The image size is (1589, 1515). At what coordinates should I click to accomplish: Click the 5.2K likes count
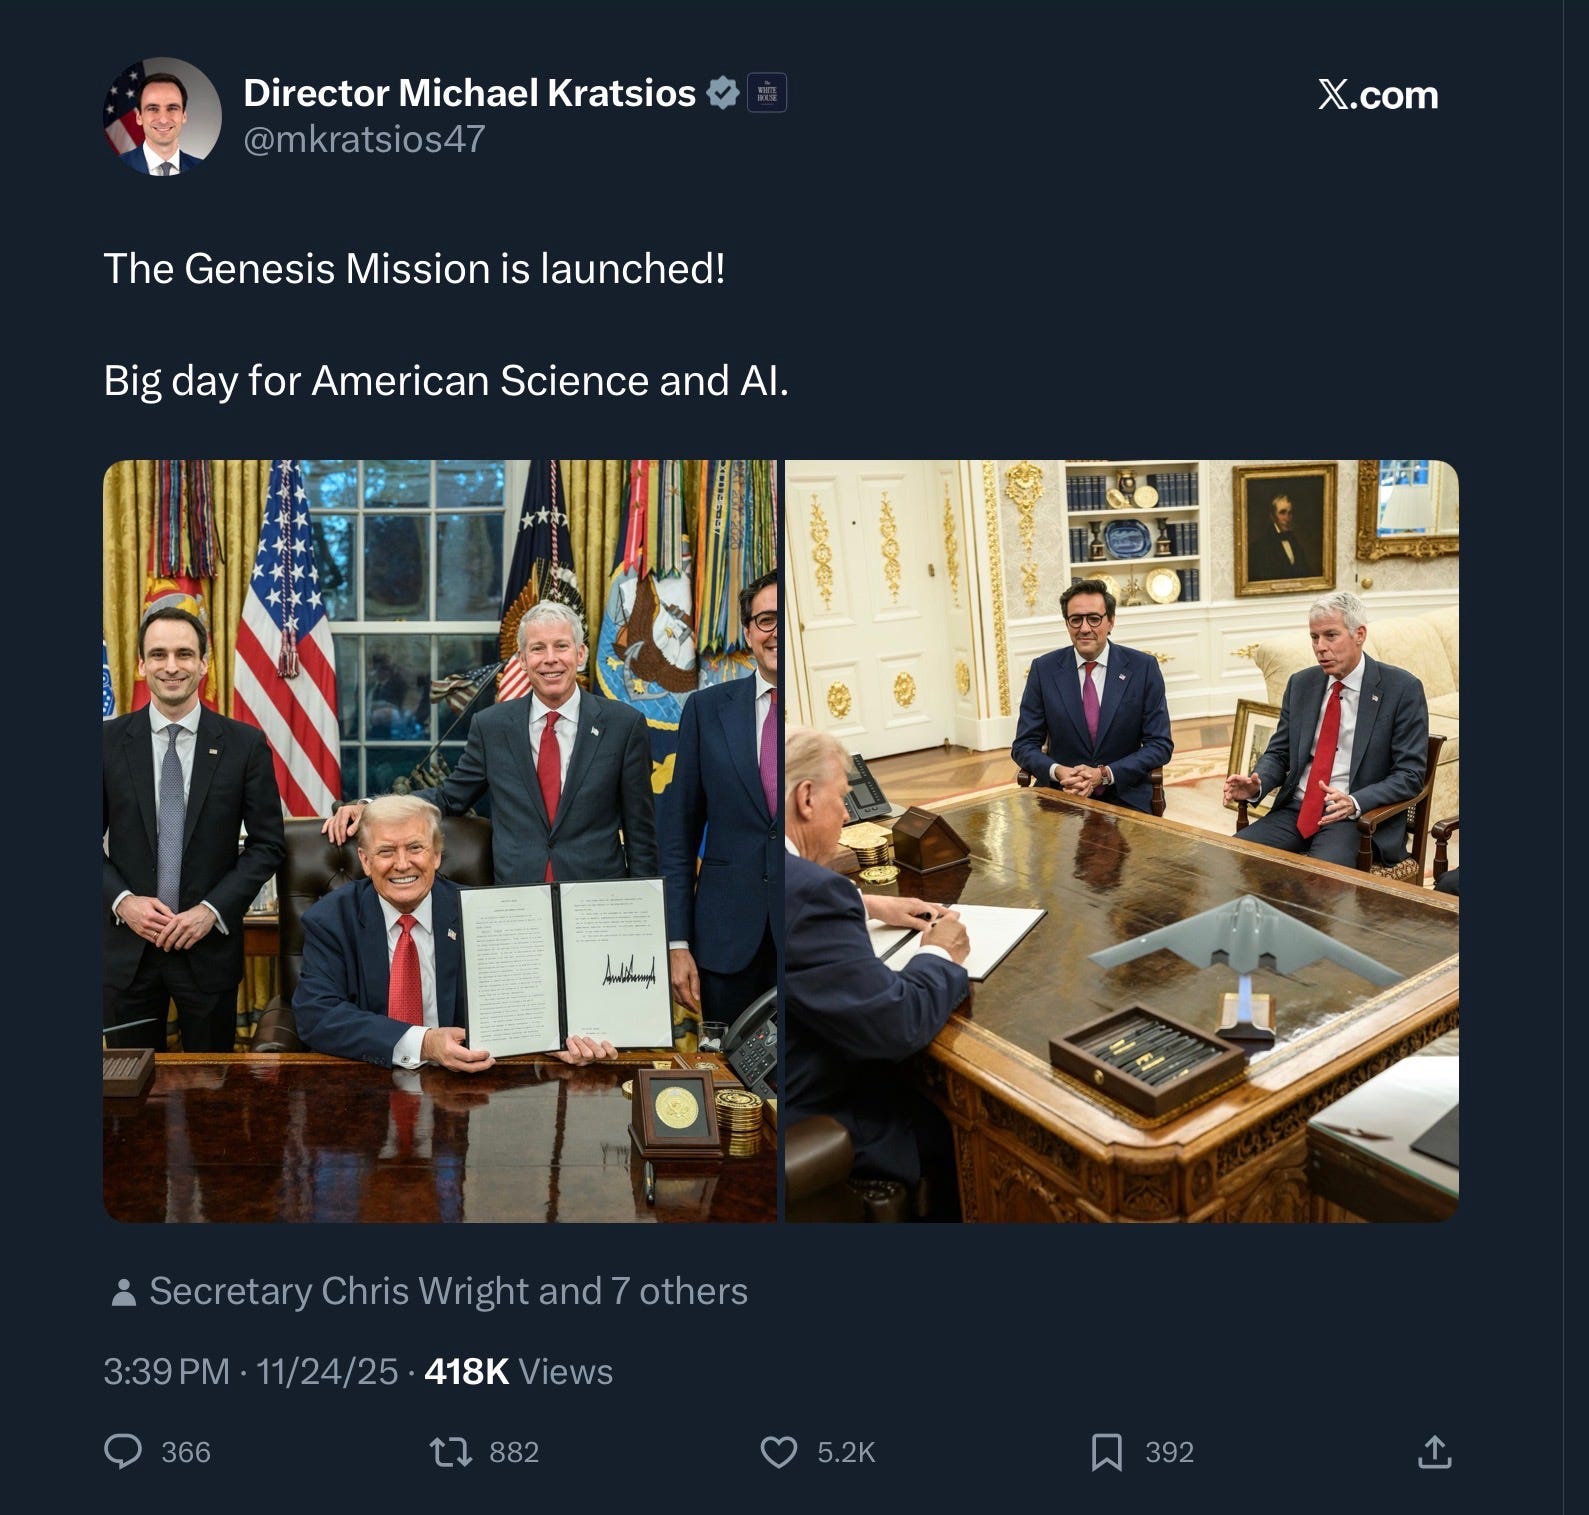click(x=846, y=1452)
